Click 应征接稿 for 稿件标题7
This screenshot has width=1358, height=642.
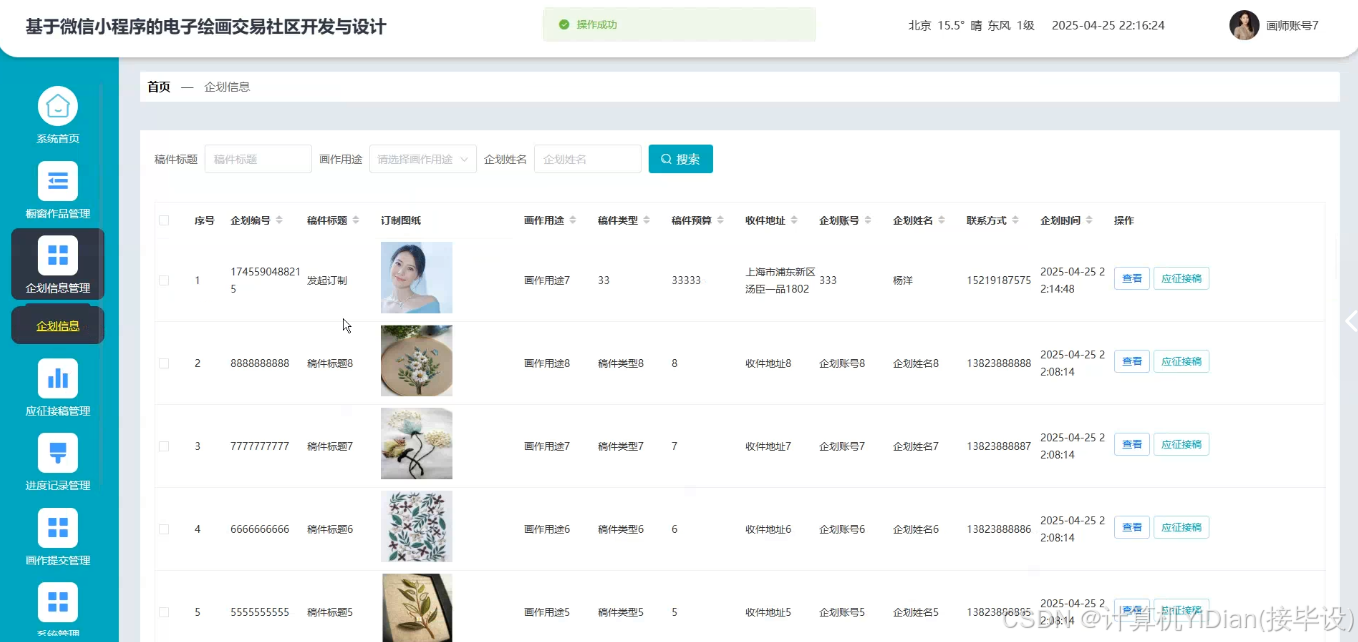pyautogui.click(x=1182, y=444)
